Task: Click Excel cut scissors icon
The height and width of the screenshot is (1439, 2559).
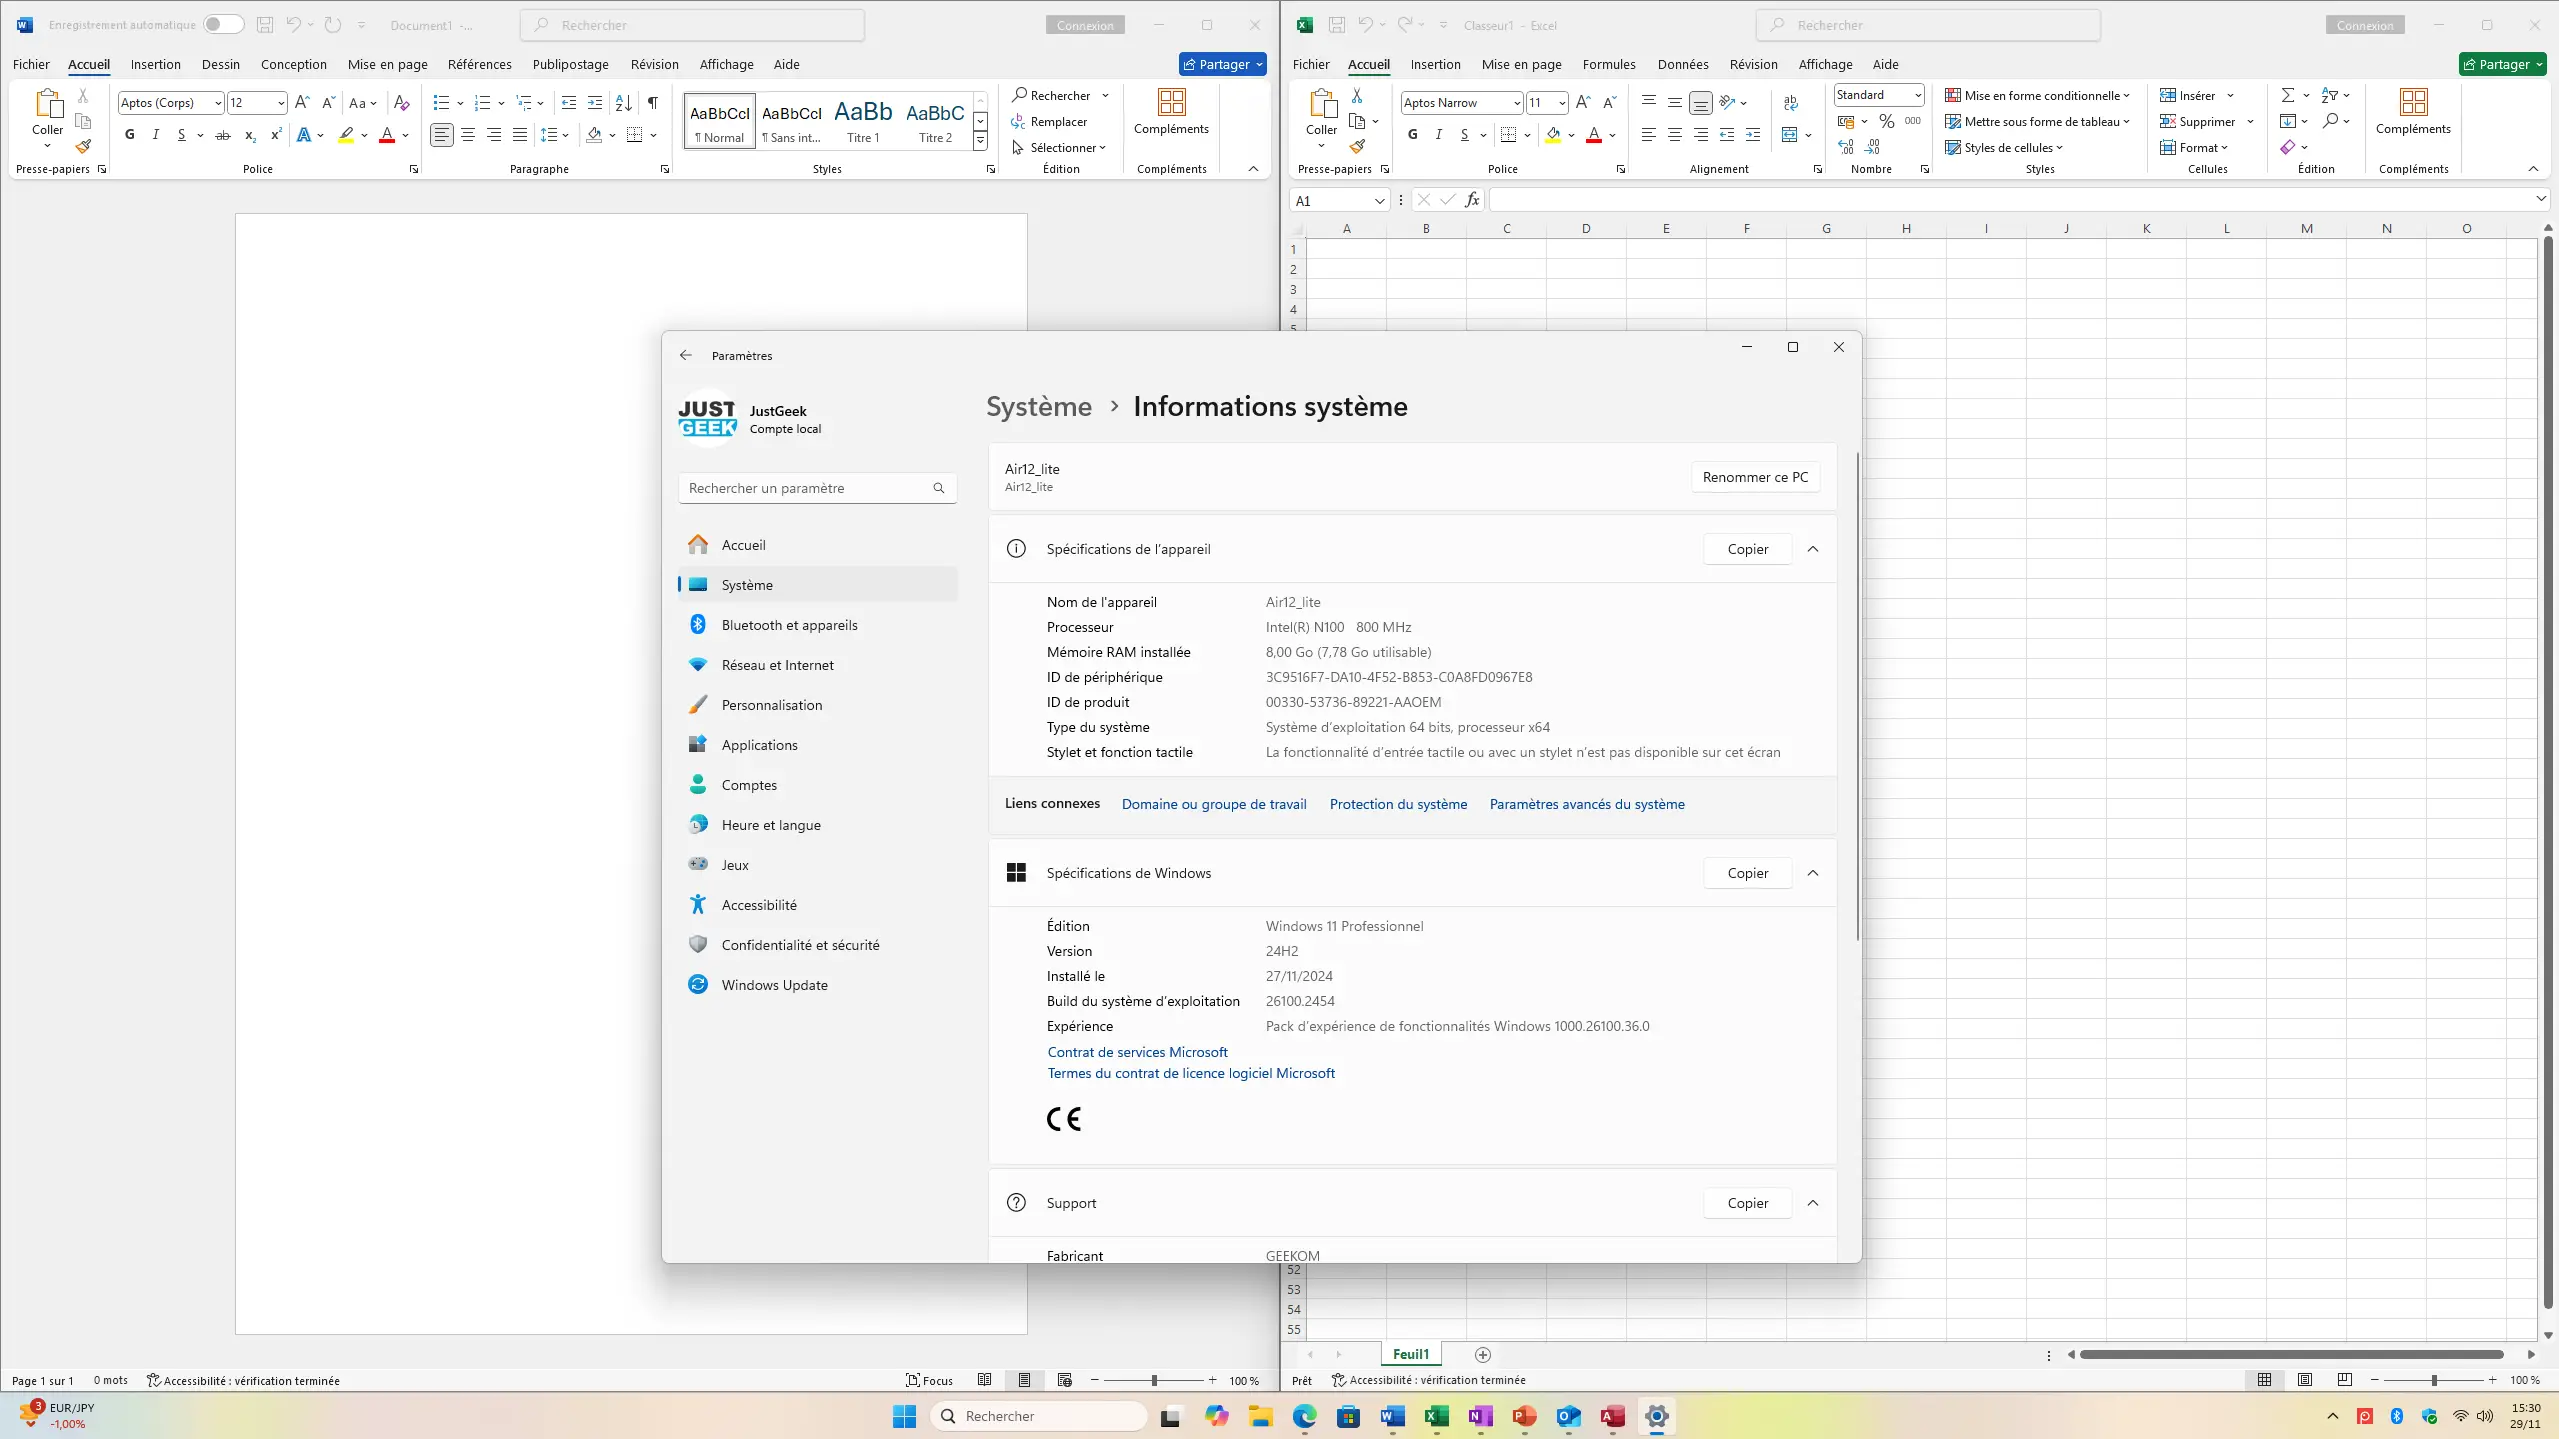Action: pos(1357,96)
